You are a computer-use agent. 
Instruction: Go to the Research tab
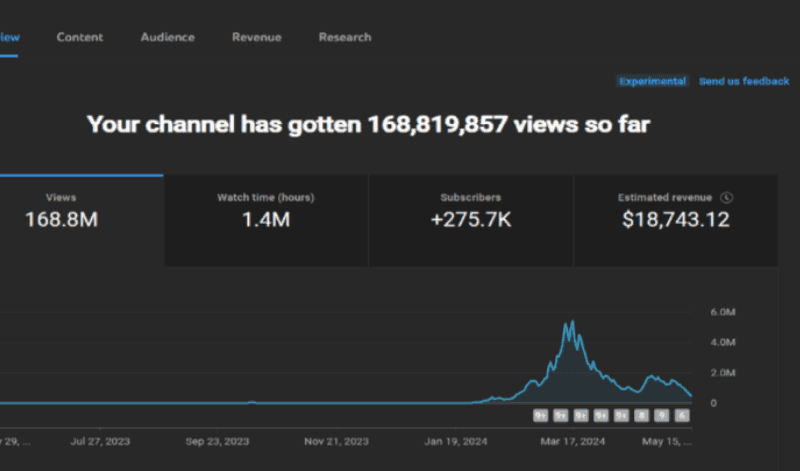tap(345, 37)
